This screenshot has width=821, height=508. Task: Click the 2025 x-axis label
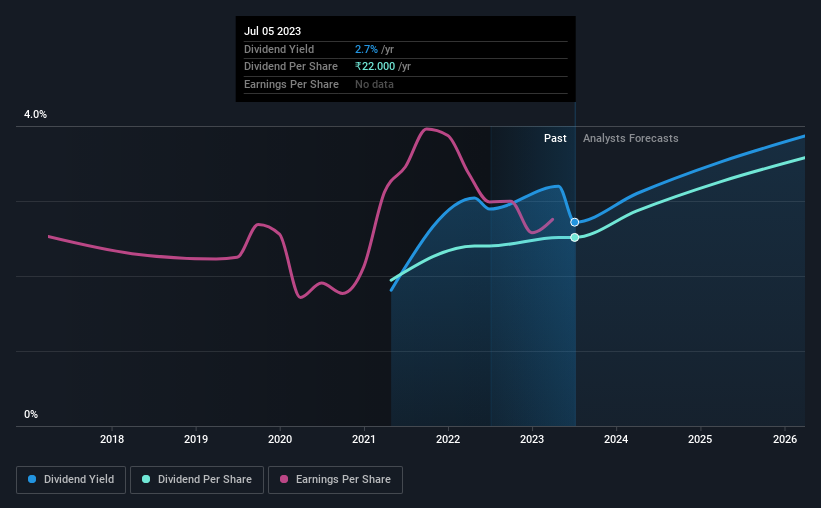tap(700, 439)
